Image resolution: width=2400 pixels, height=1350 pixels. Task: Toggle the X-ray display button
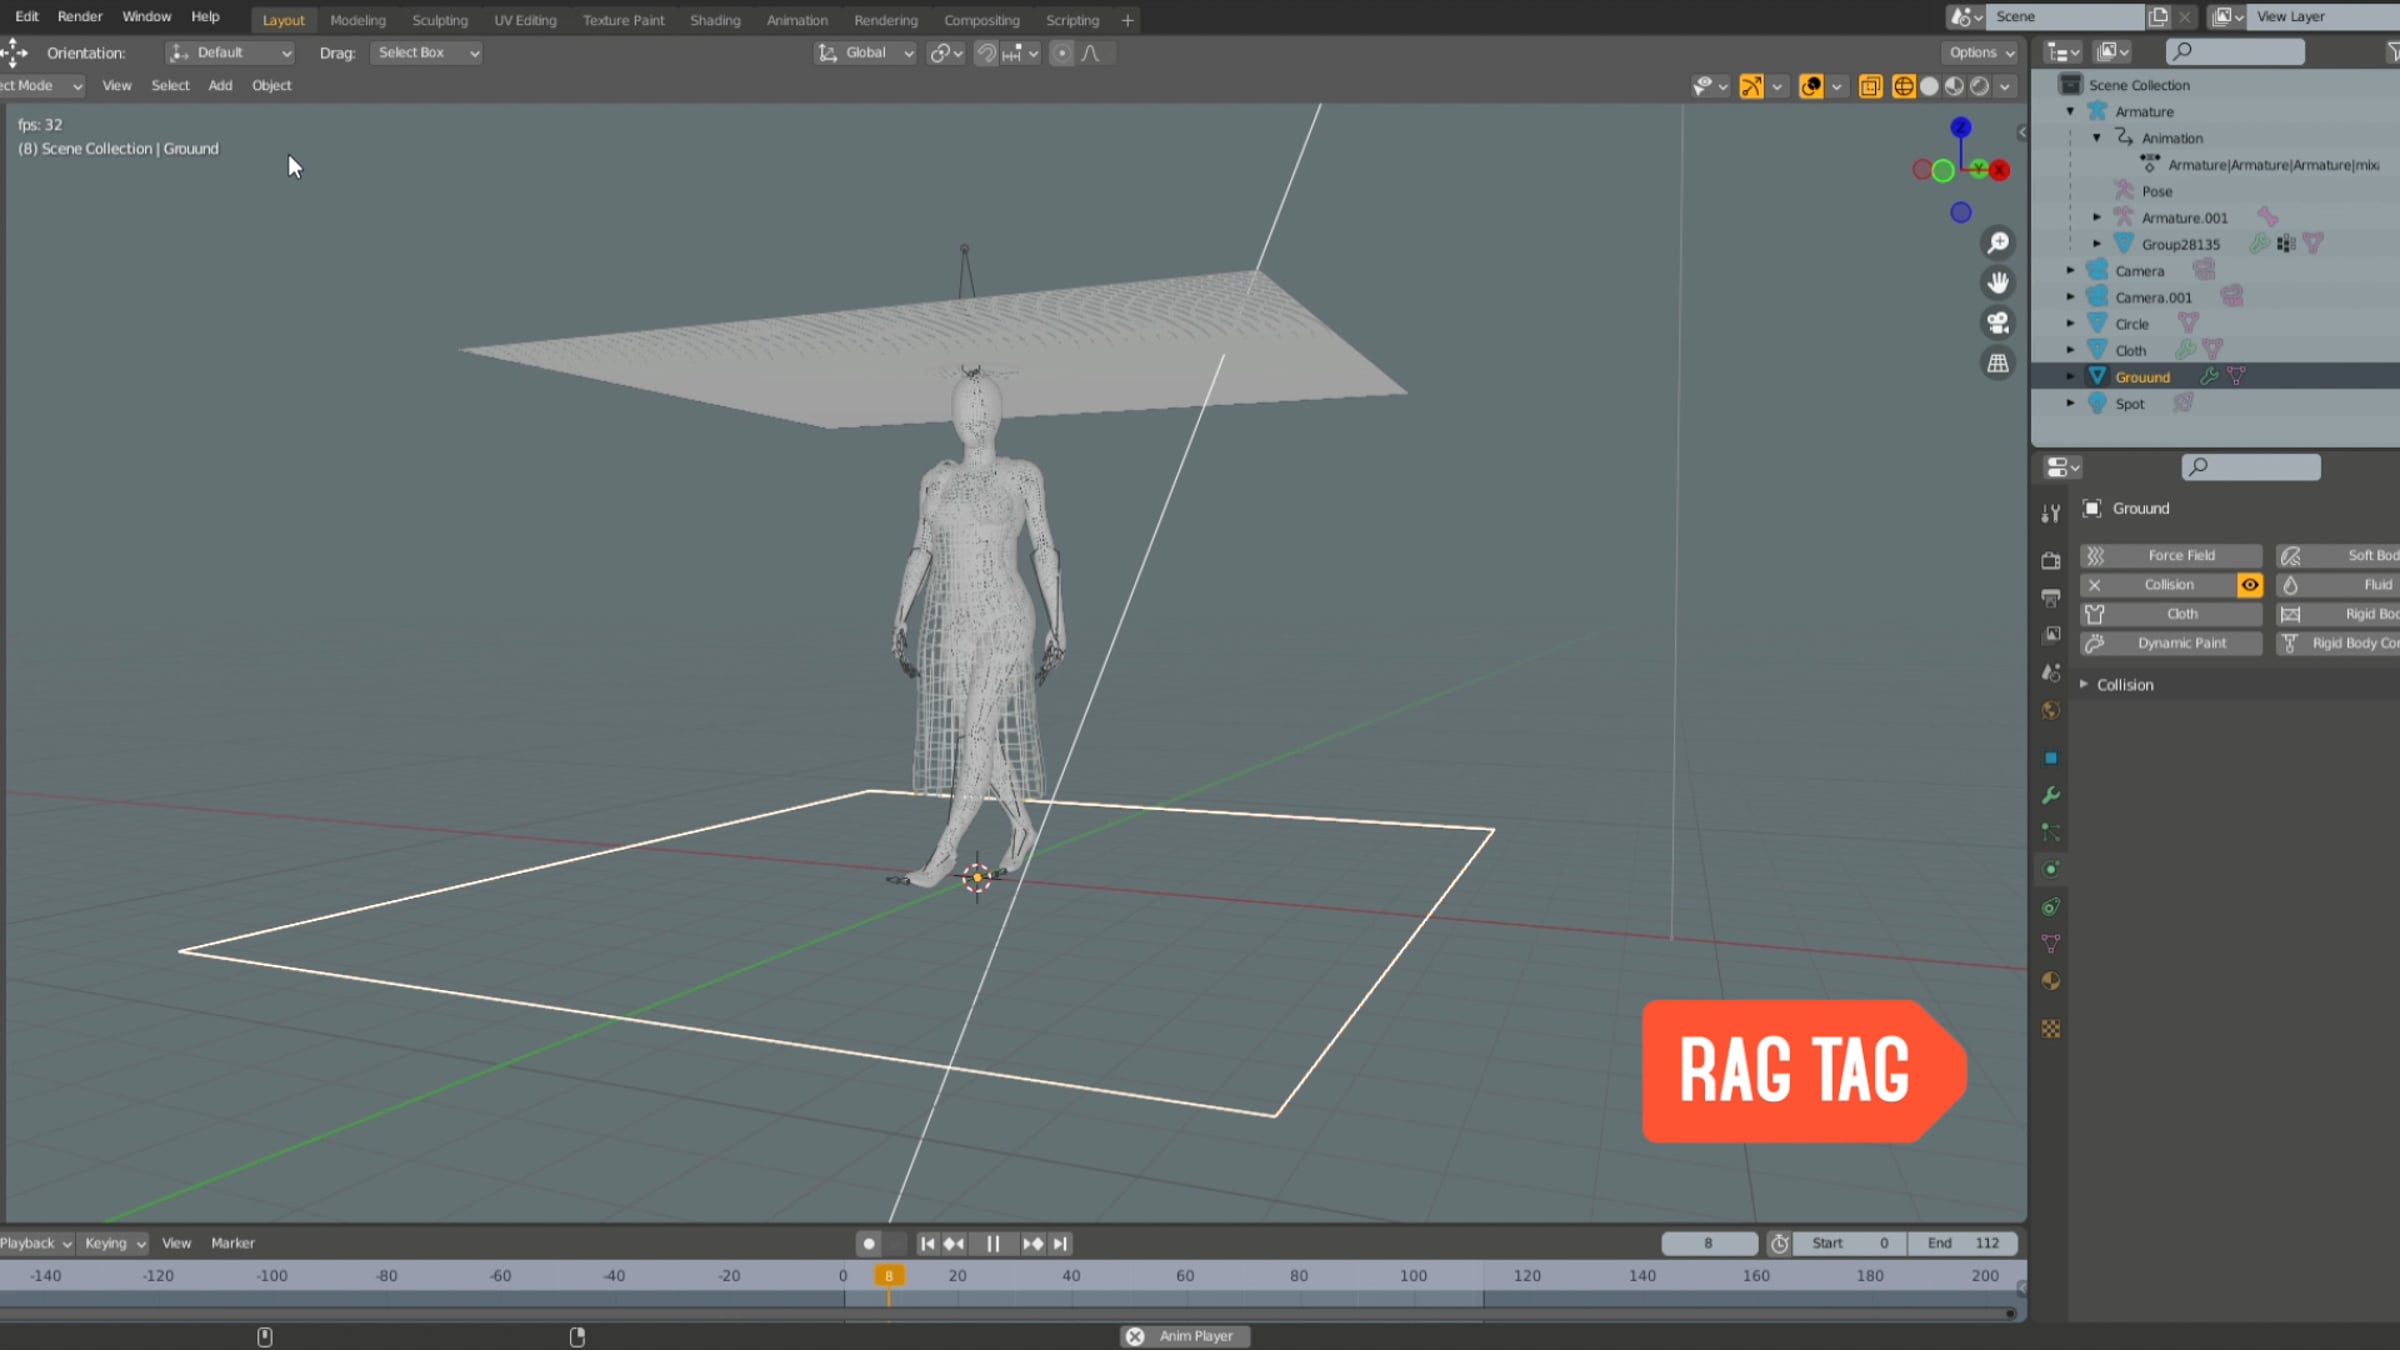[1870, 86]
